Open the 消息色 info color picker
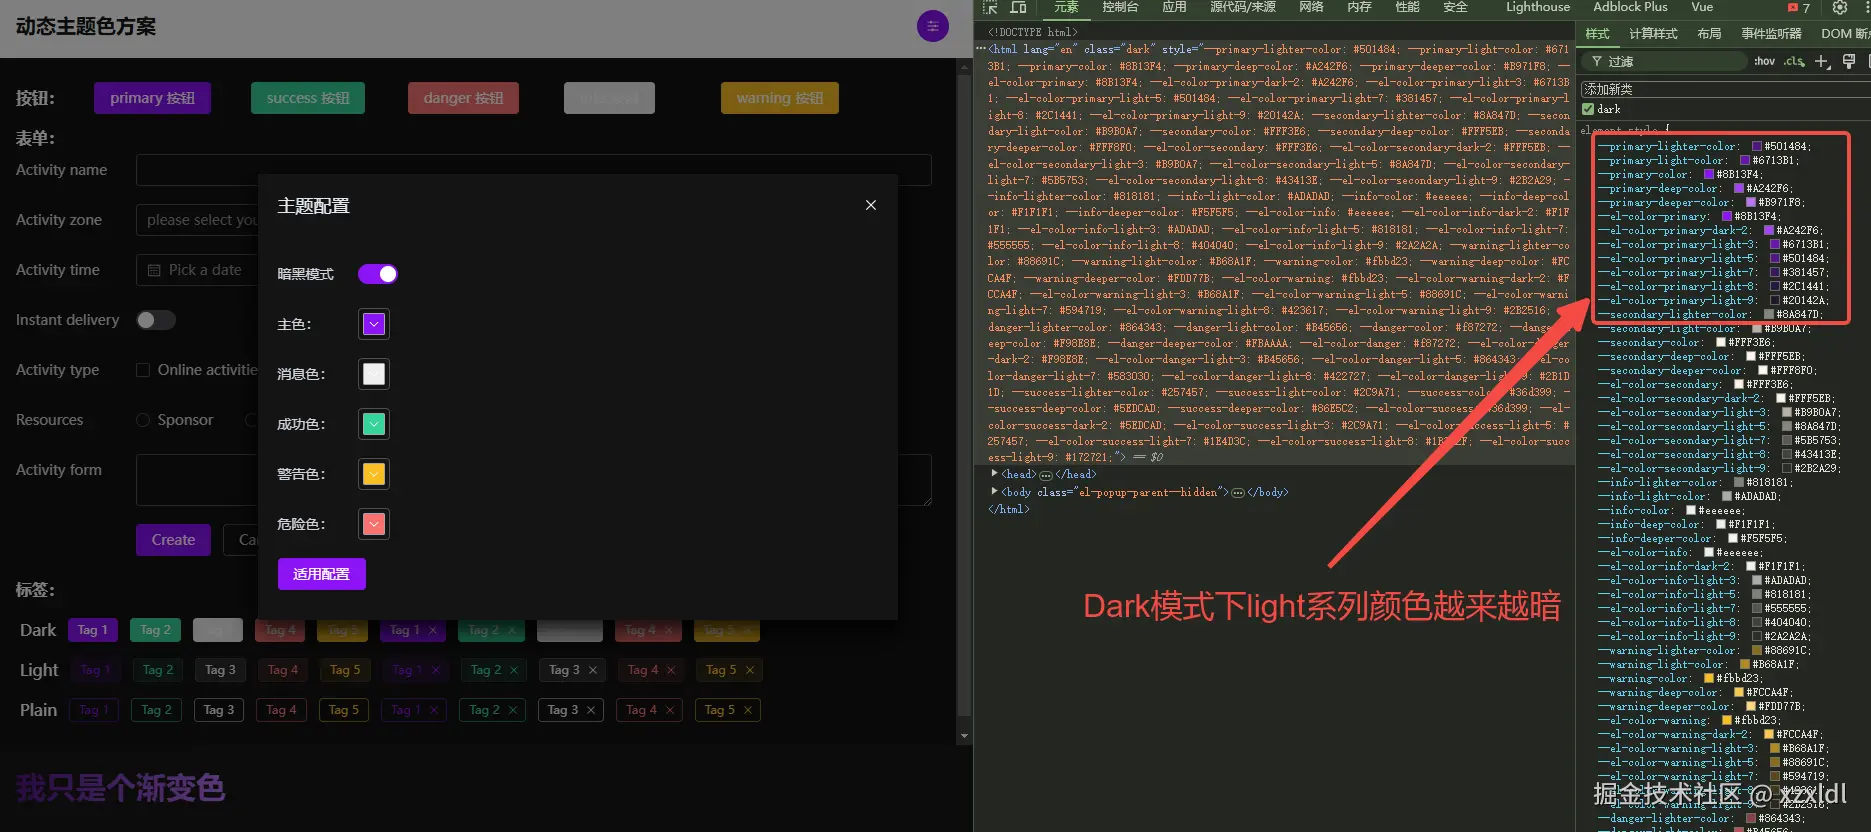The width and height of the screenshot is (1871, 832). (x=374, y=374)
